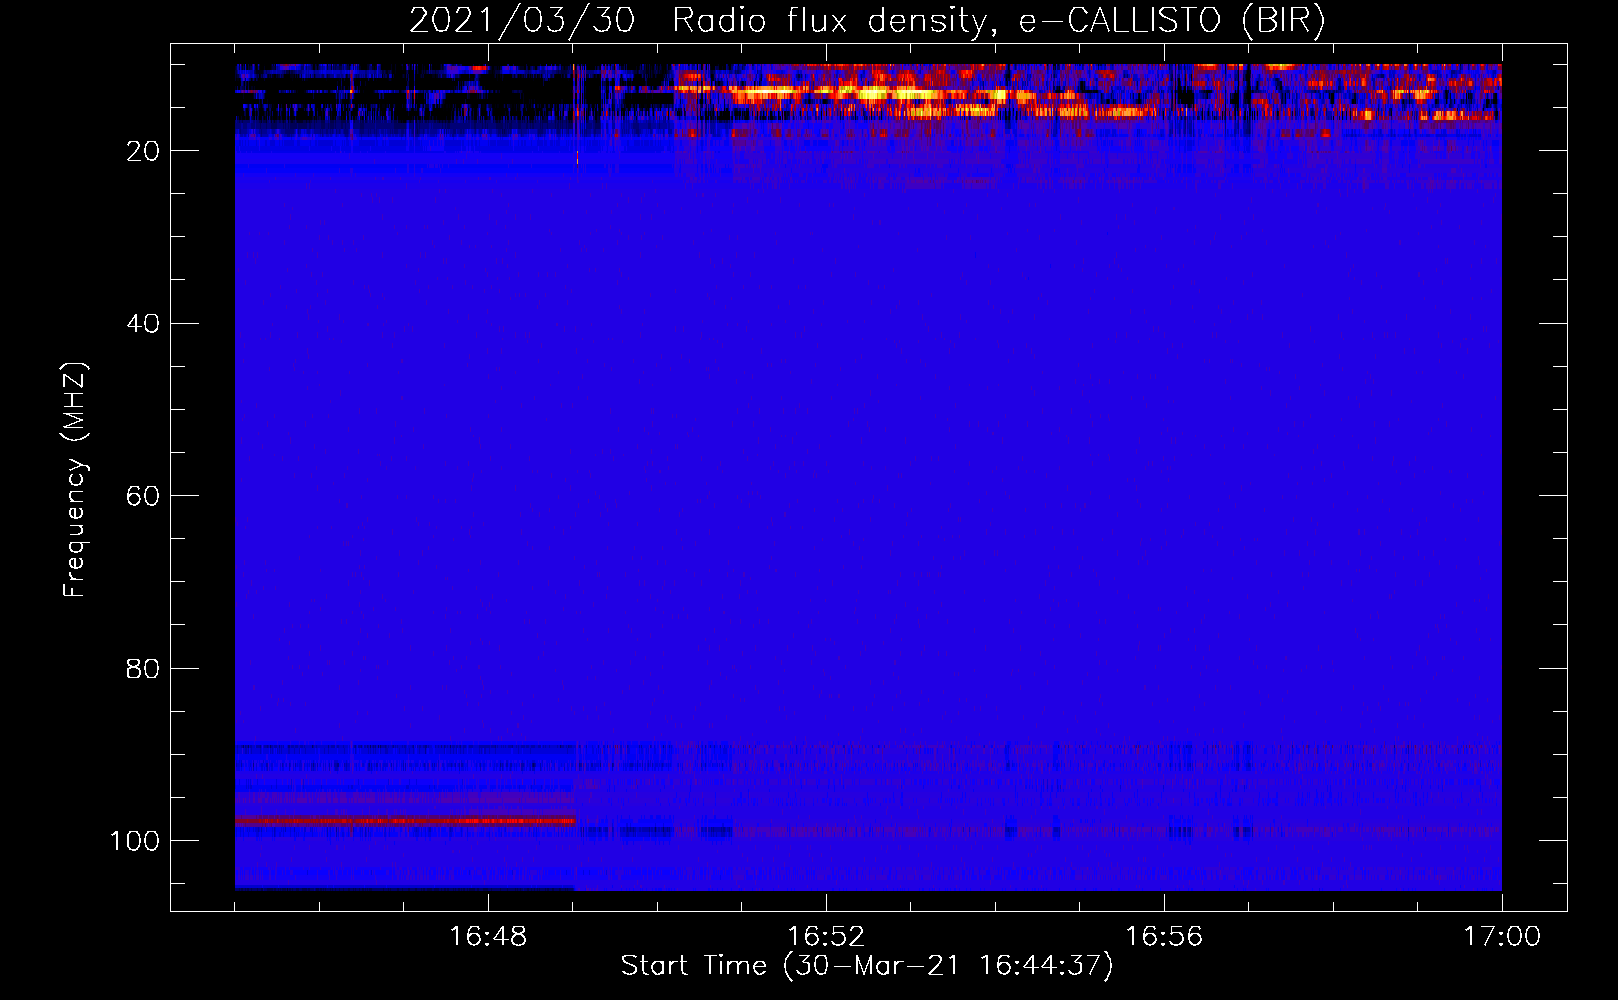Click the 80 frequency tick label
Viewport: 1618px width, 1000px height.
(143, 668)
